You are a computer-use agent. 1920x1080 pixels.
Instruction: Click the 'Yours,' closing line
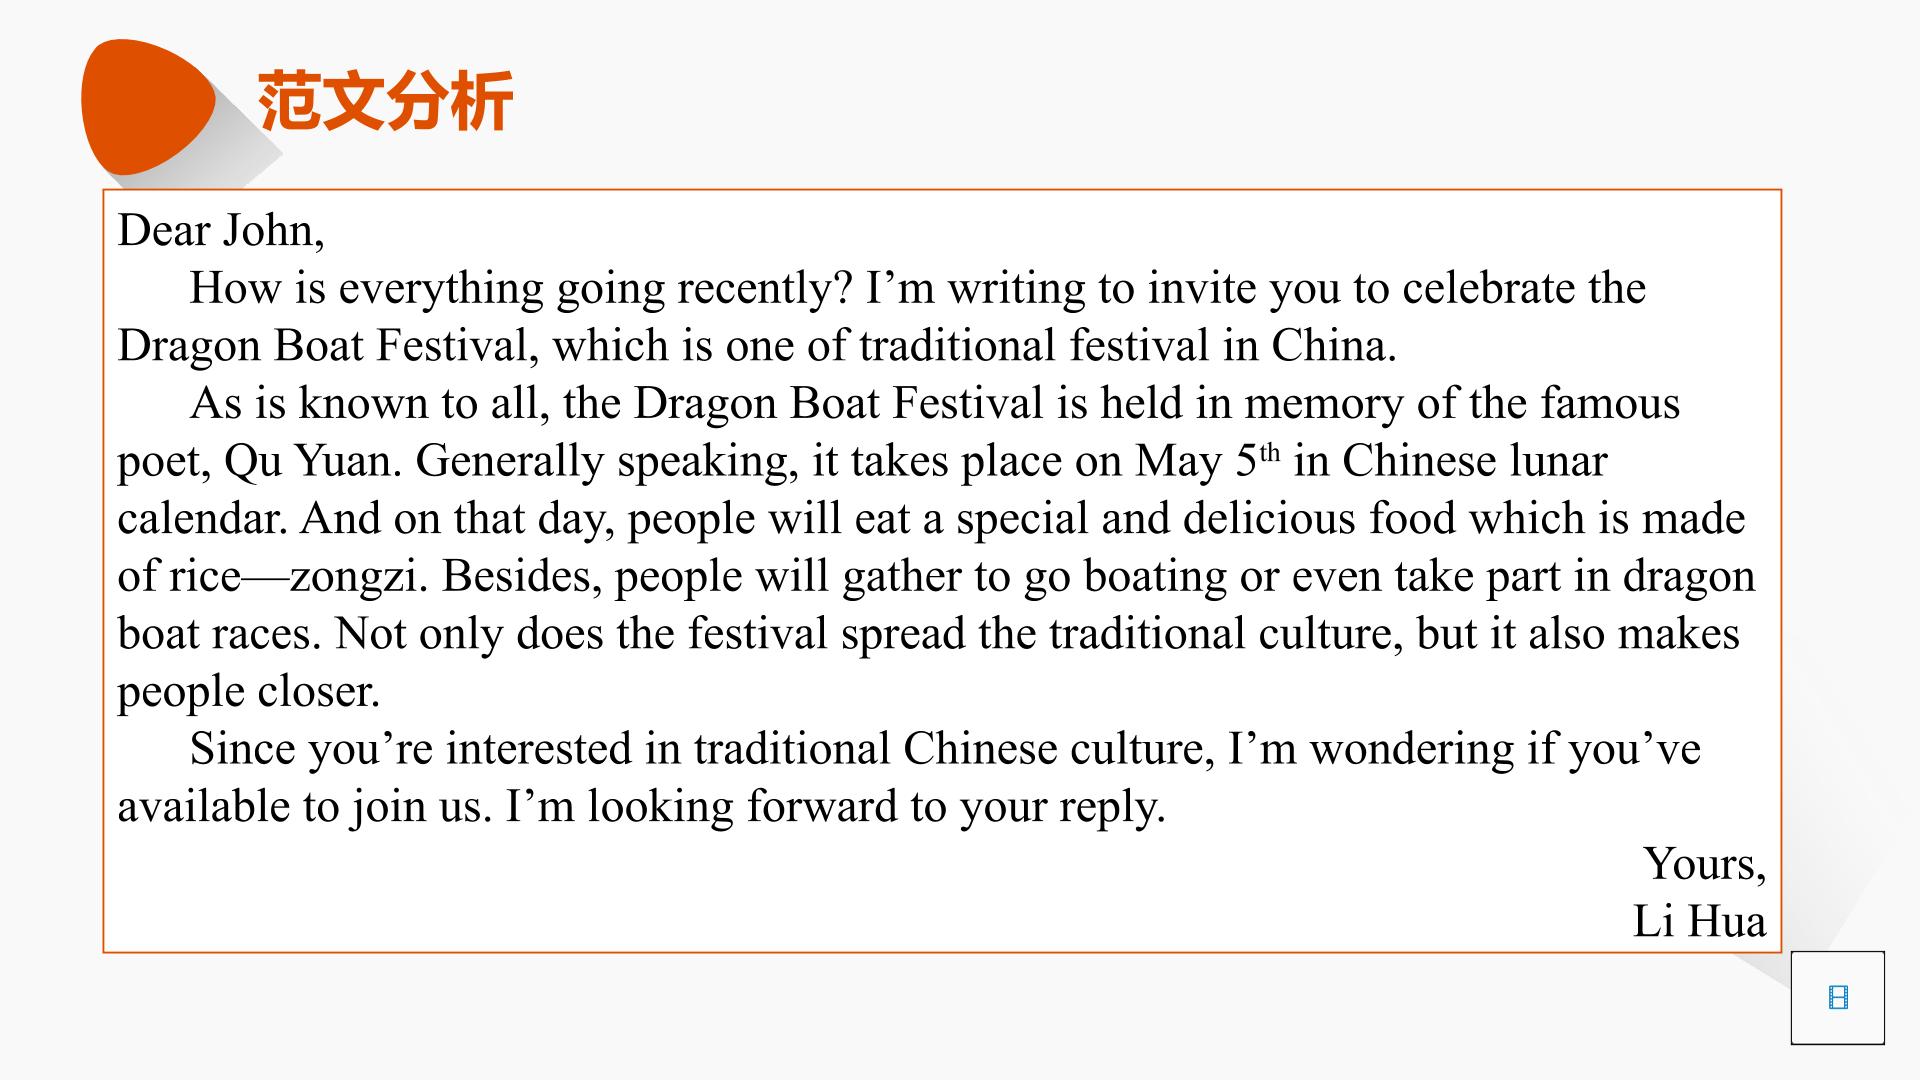[1704, 864]
